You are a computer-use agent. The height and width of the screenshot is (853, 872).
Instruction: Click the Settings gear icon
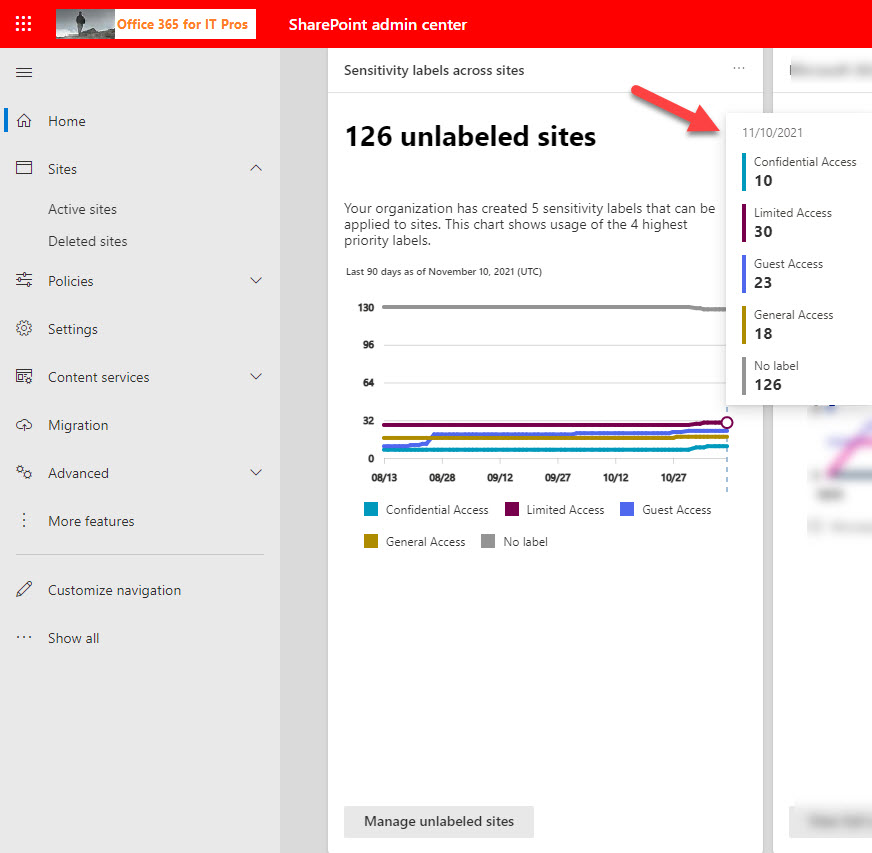coord(25,329)
